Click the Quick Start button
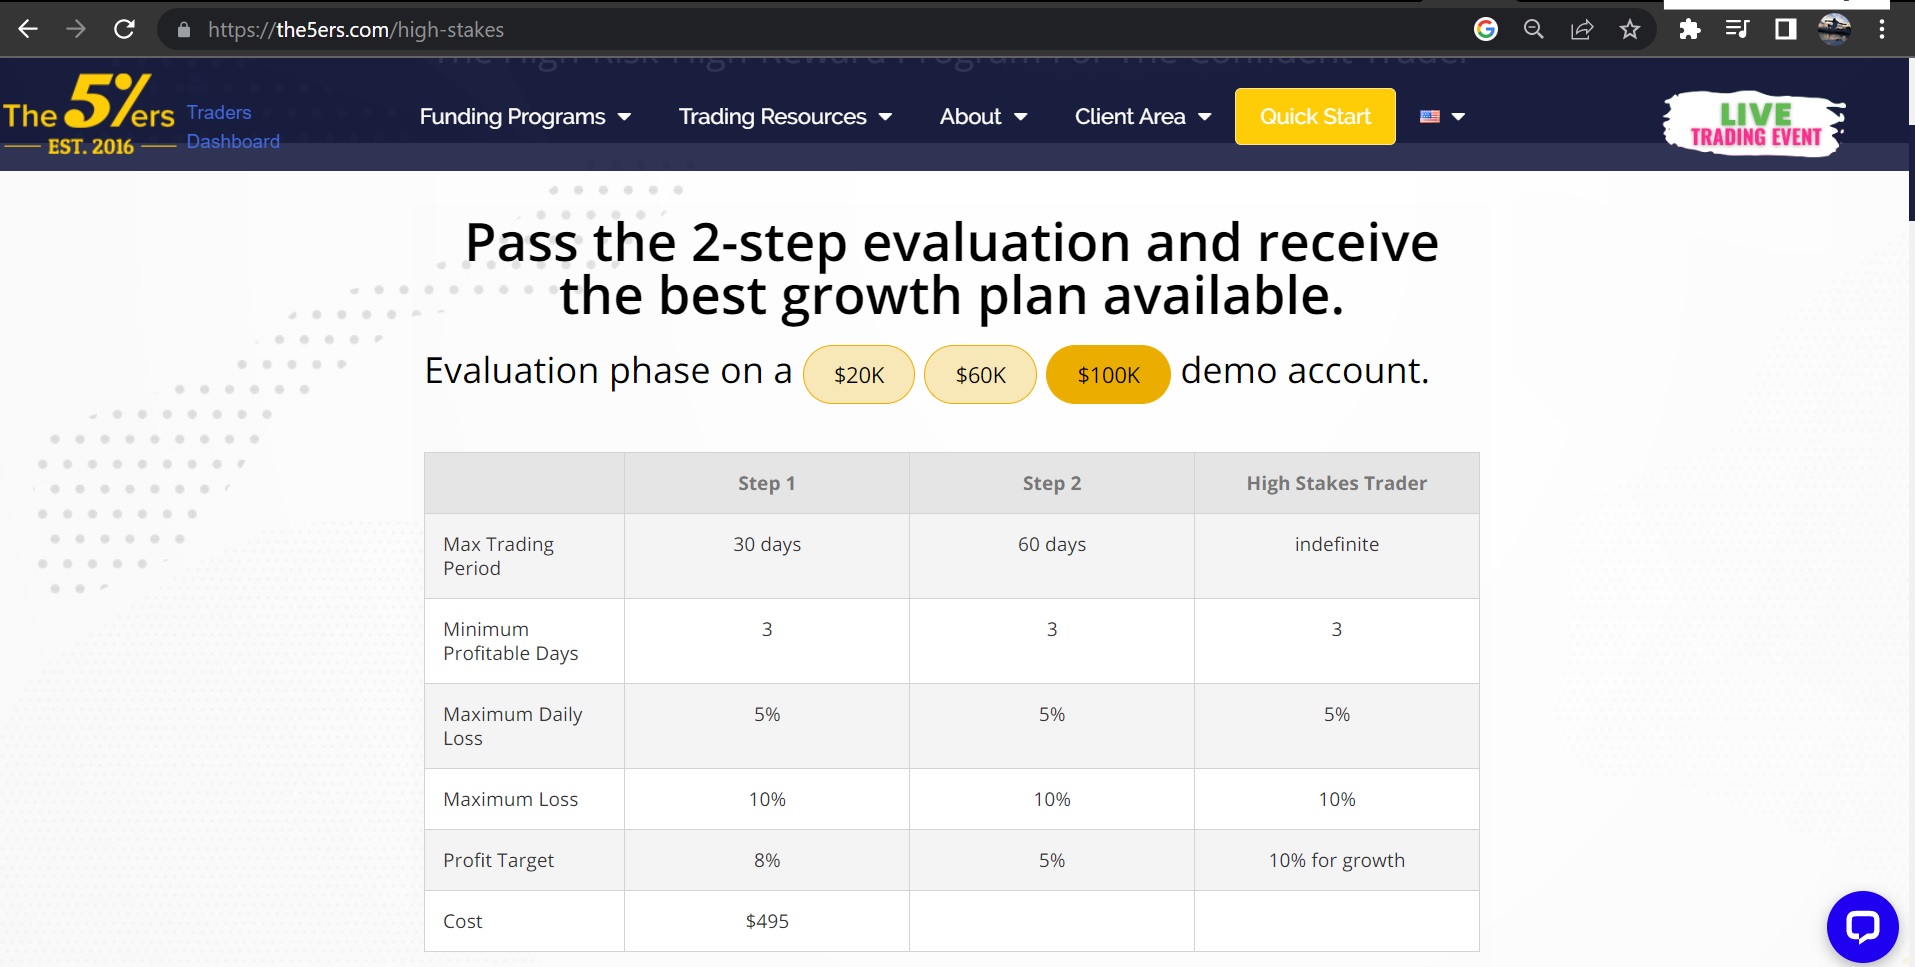This screenshot has height=967, width=1915. point(1315,117)
